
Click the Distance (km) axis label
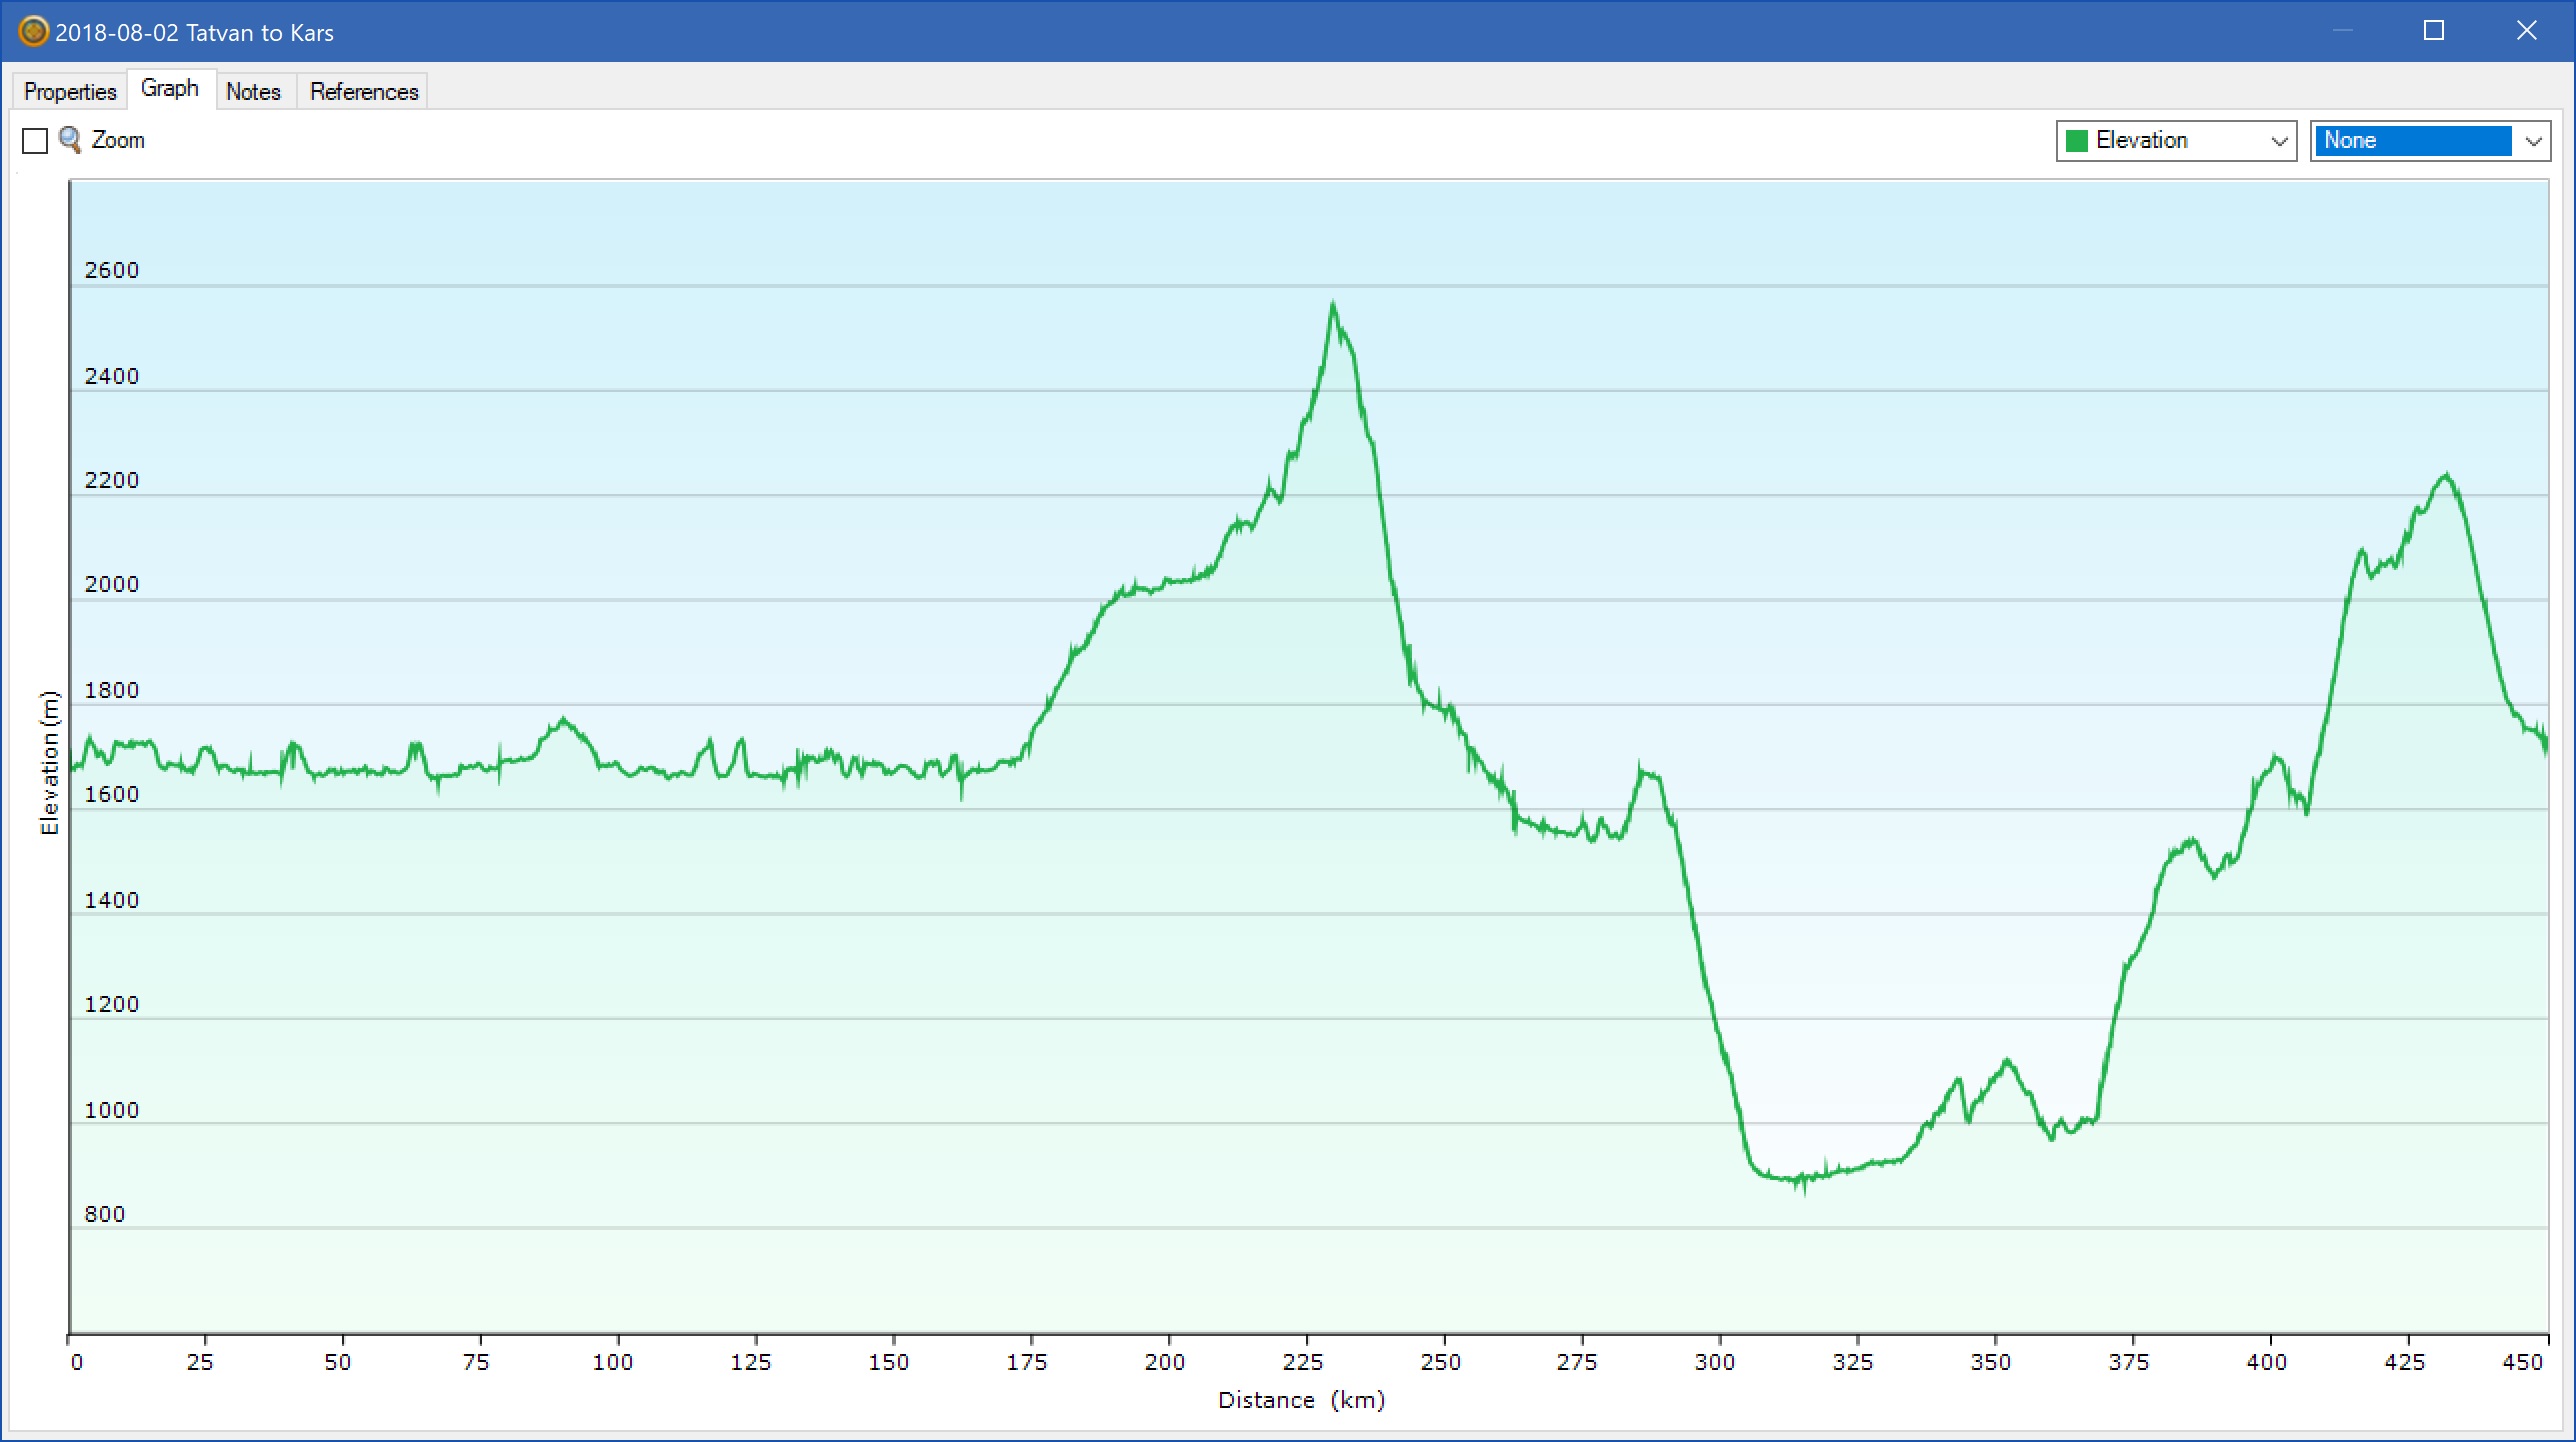coord(1301,1400)
